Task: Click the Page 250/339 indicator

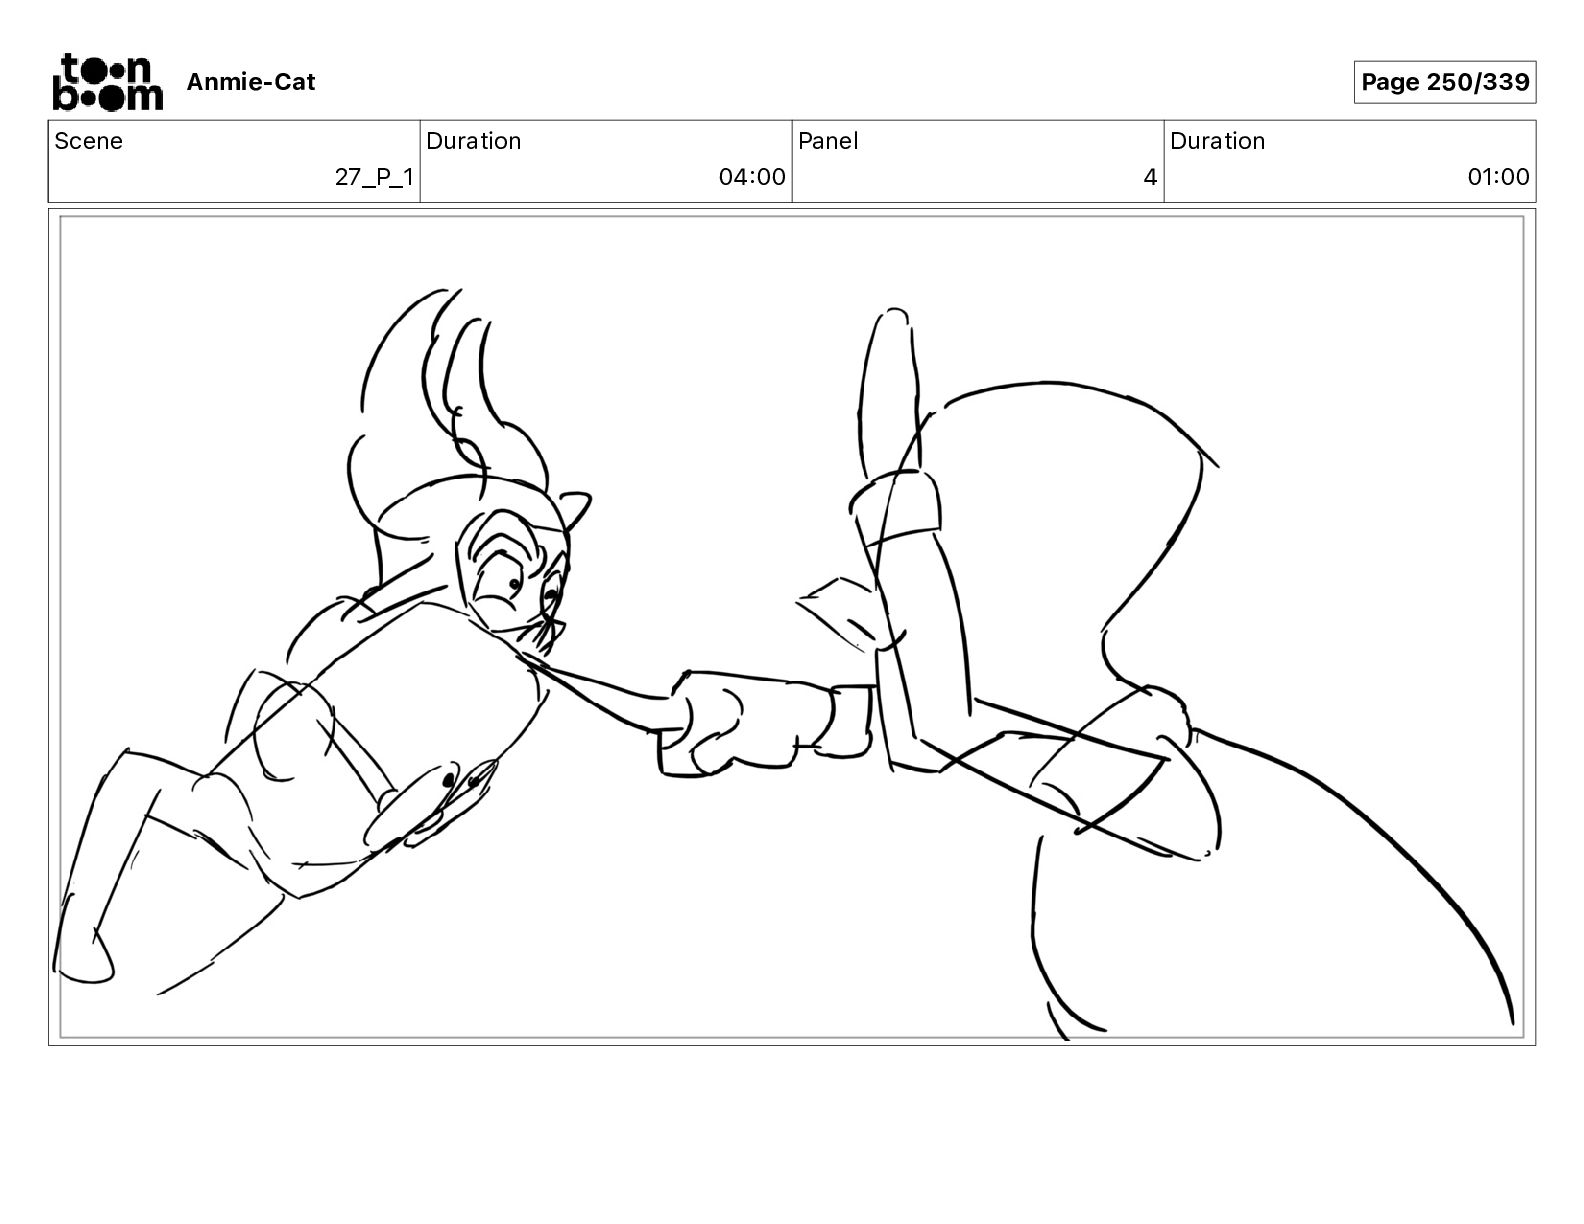Action: point(1445,82)
